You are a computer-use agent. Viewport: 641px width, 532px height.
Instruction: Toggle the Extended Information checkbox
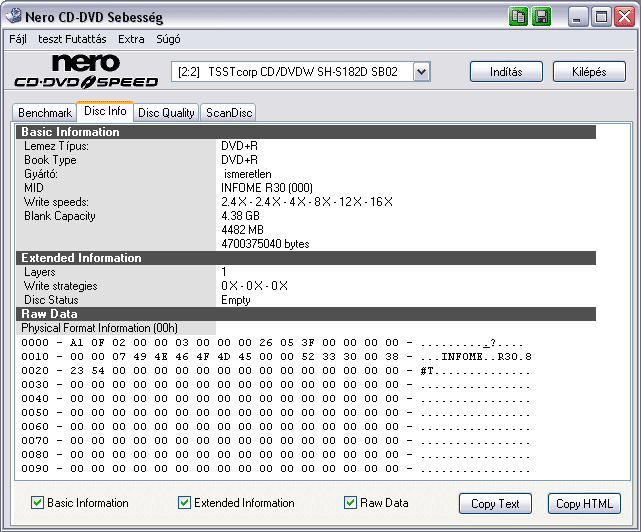[x=184, y=503]
